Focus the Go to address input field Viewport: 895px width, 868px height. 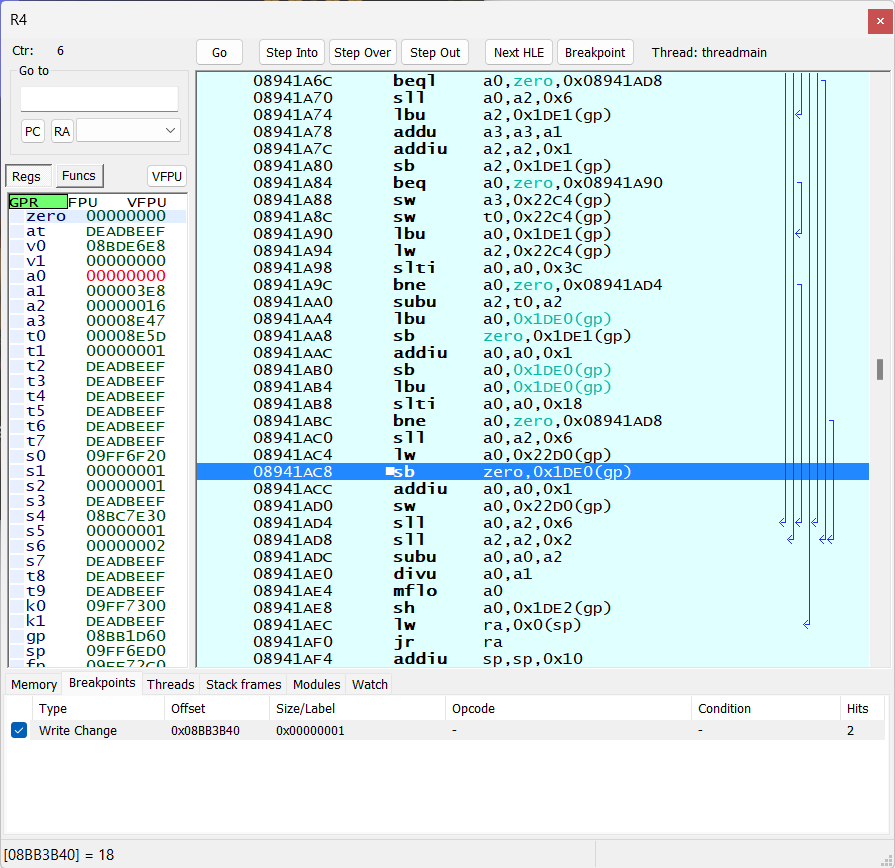pos(99,99)
